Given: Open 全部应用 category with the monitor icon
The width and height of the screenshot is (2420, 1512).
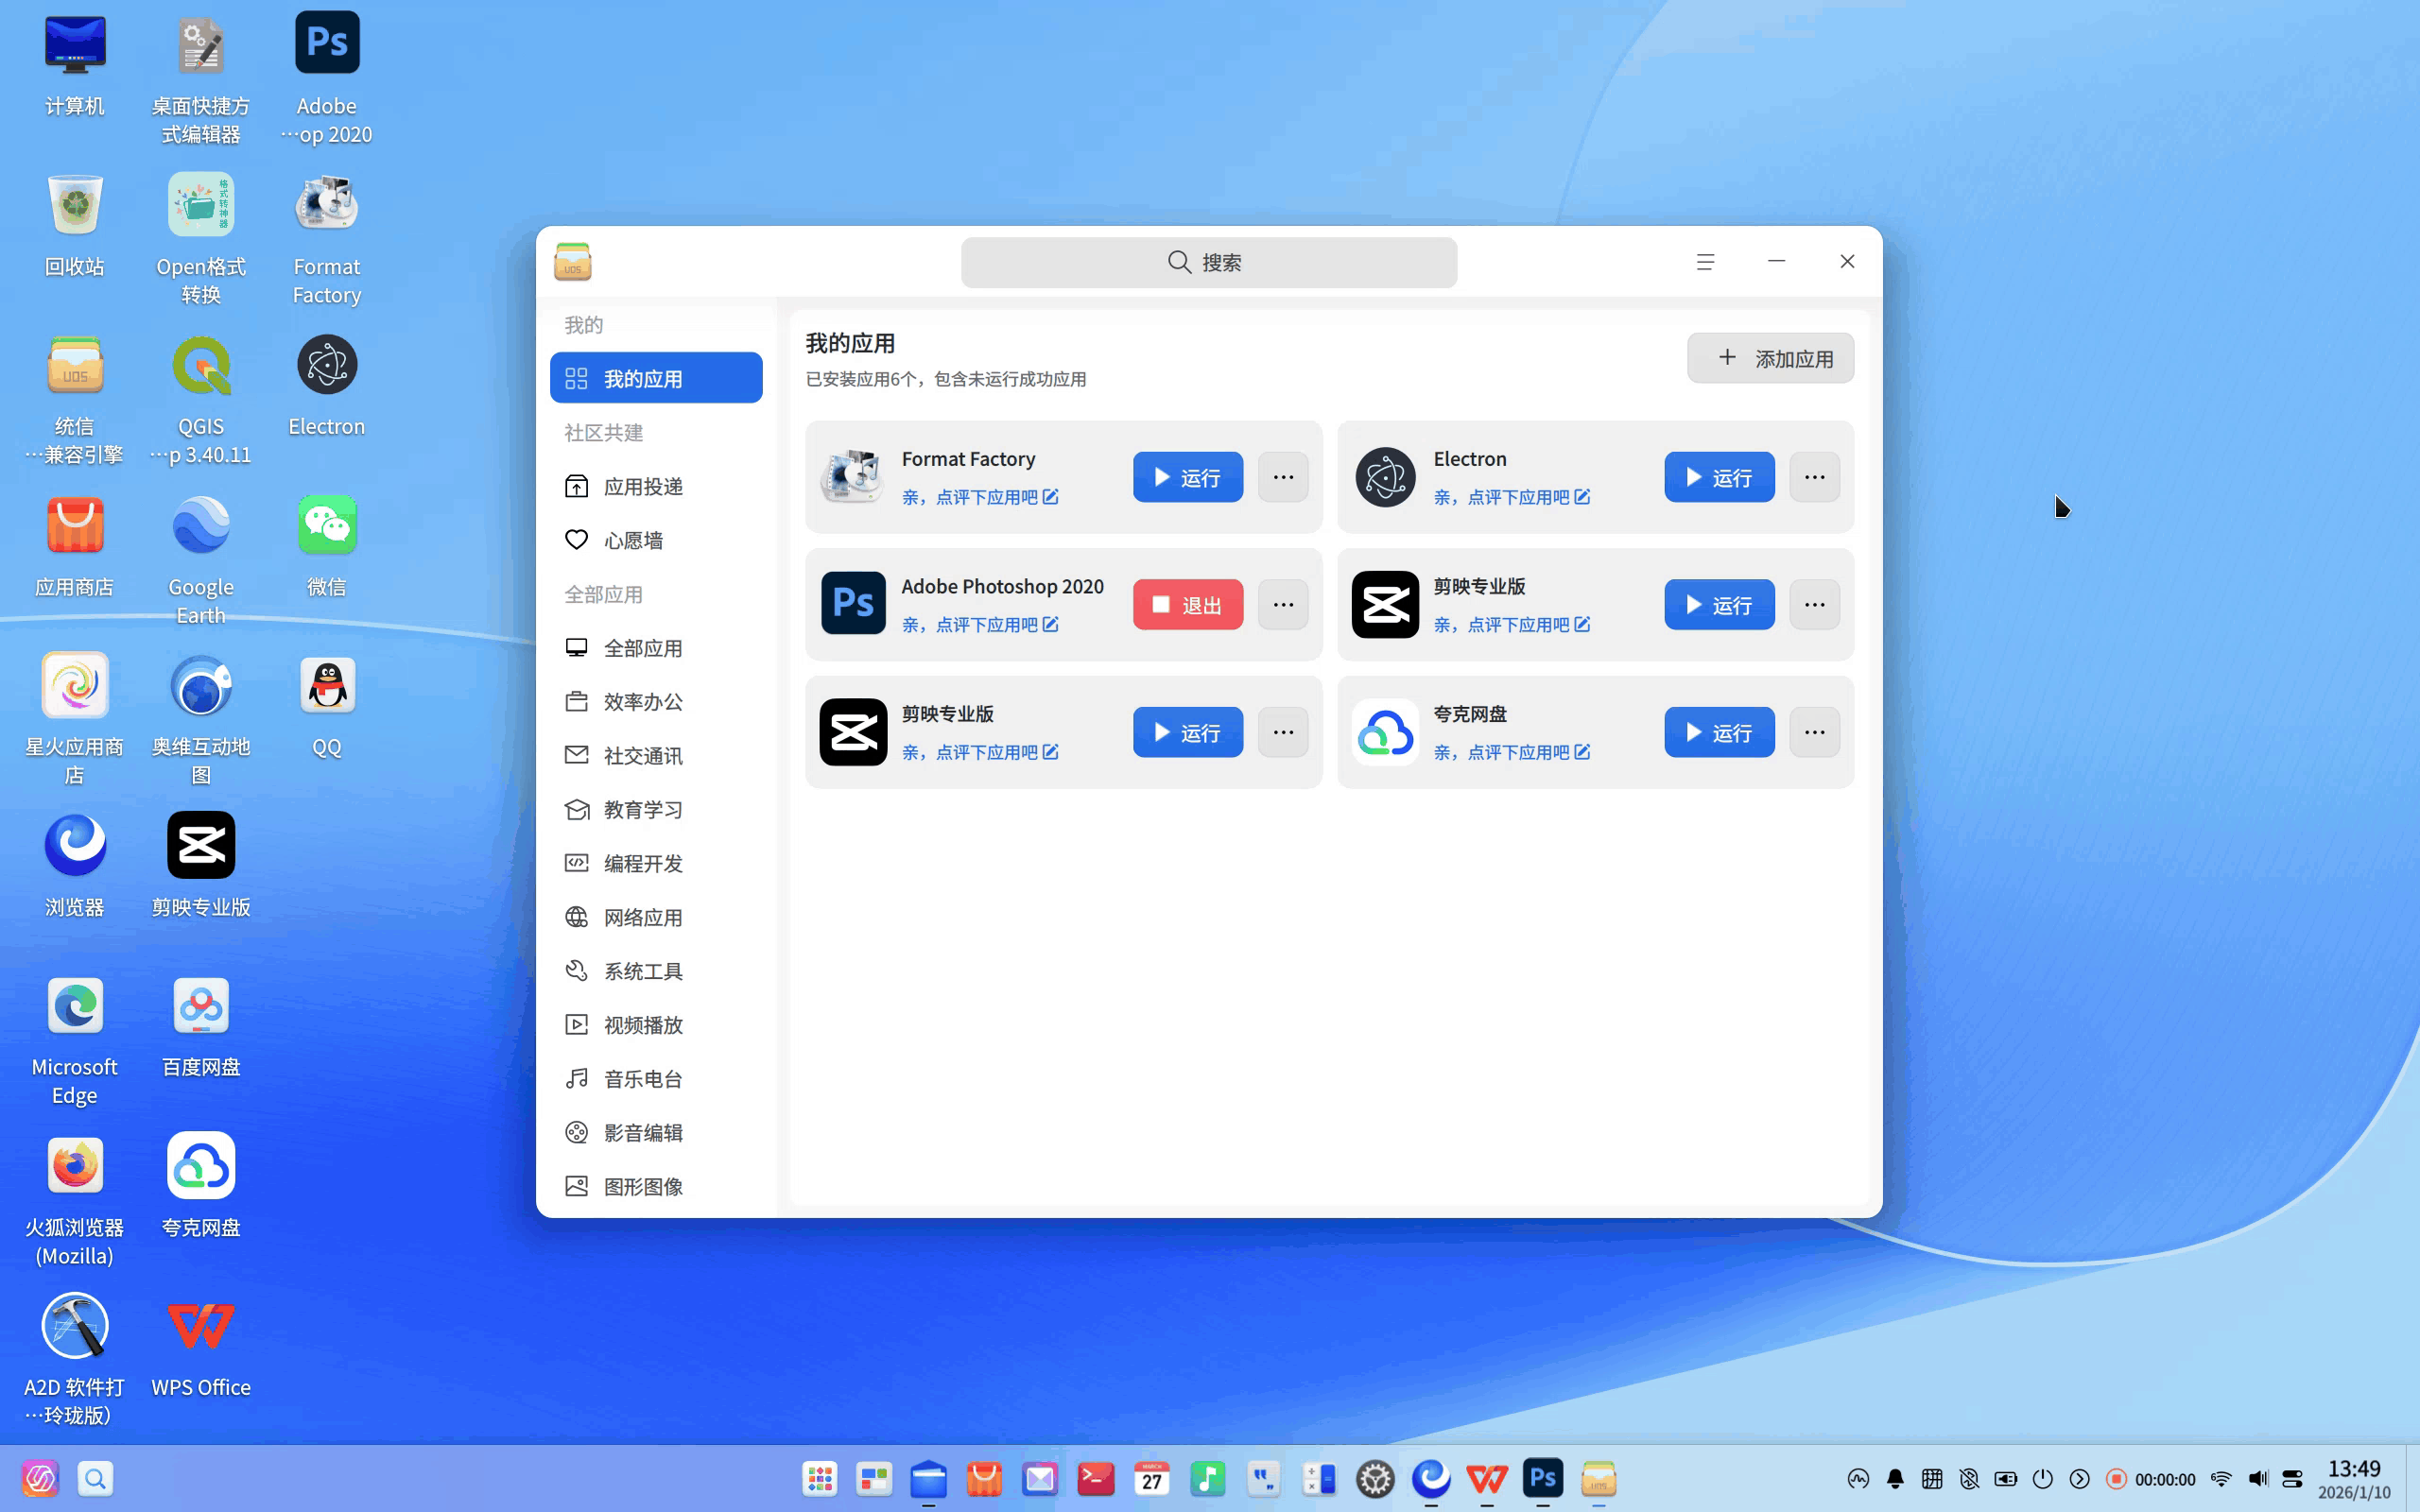Looking at the screenshot, I should (656, 648).
